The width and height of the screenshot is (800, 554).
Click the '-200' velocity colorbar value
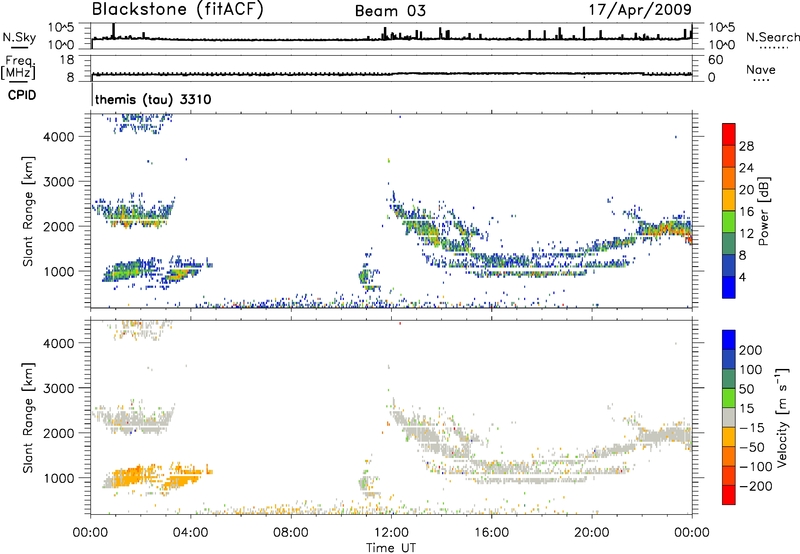click(756, 486)
